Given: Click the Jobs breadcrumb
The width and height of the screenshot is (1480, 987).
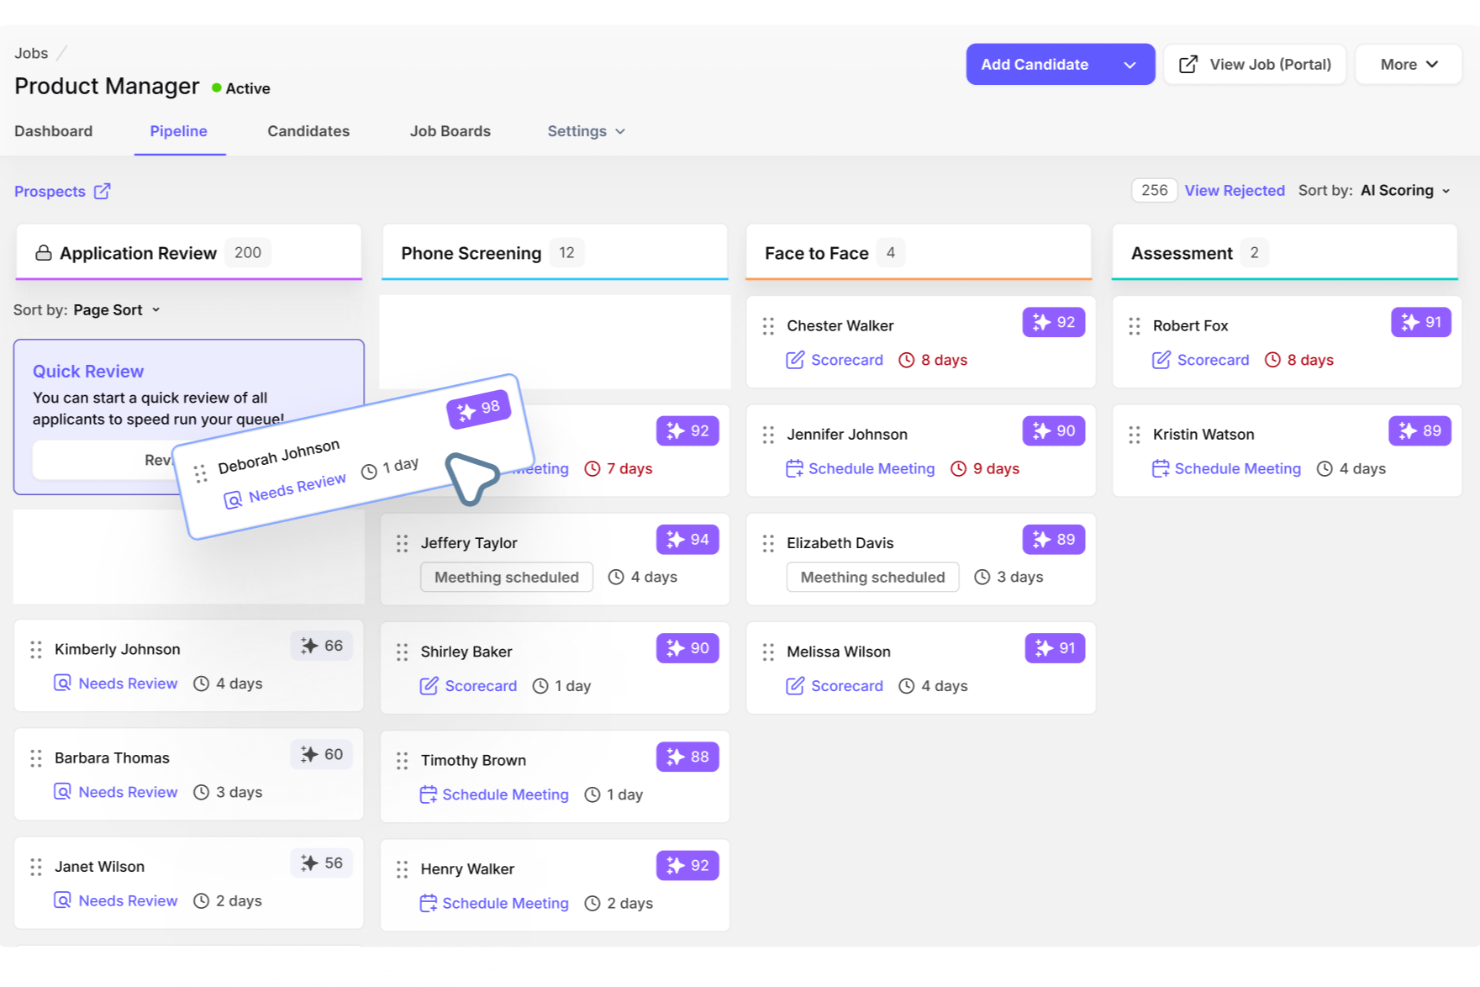Looking at the screenshot, I should 31,53.
